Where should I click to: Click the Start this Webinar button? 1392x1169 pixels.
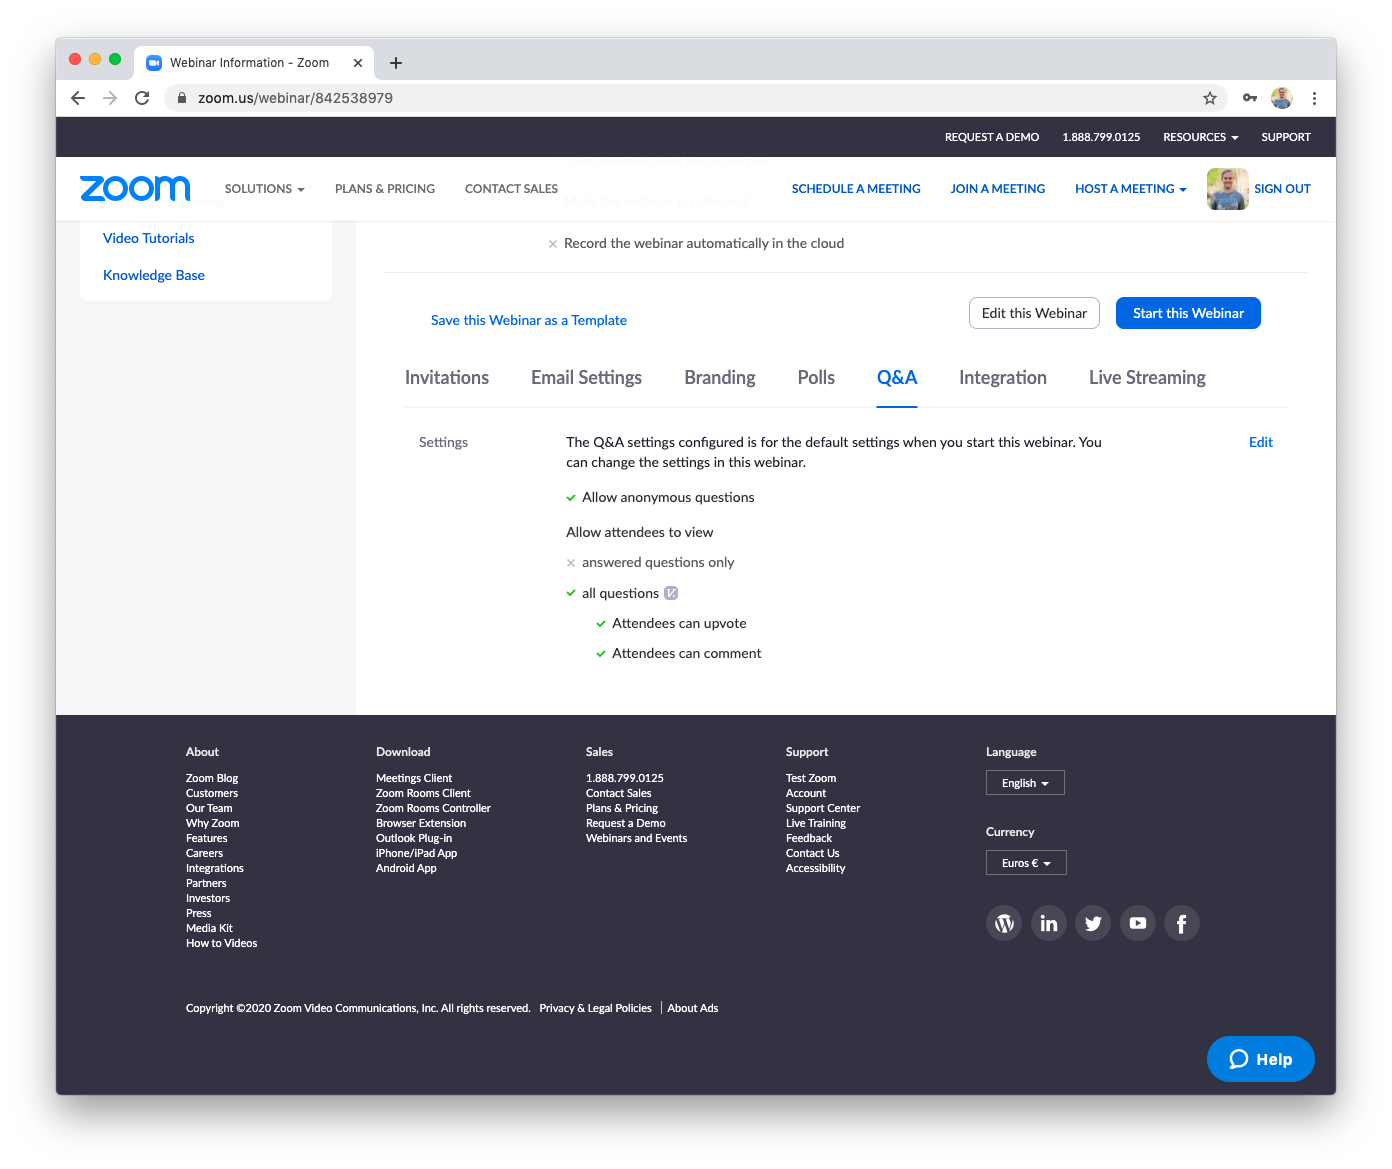(1188, 313)
